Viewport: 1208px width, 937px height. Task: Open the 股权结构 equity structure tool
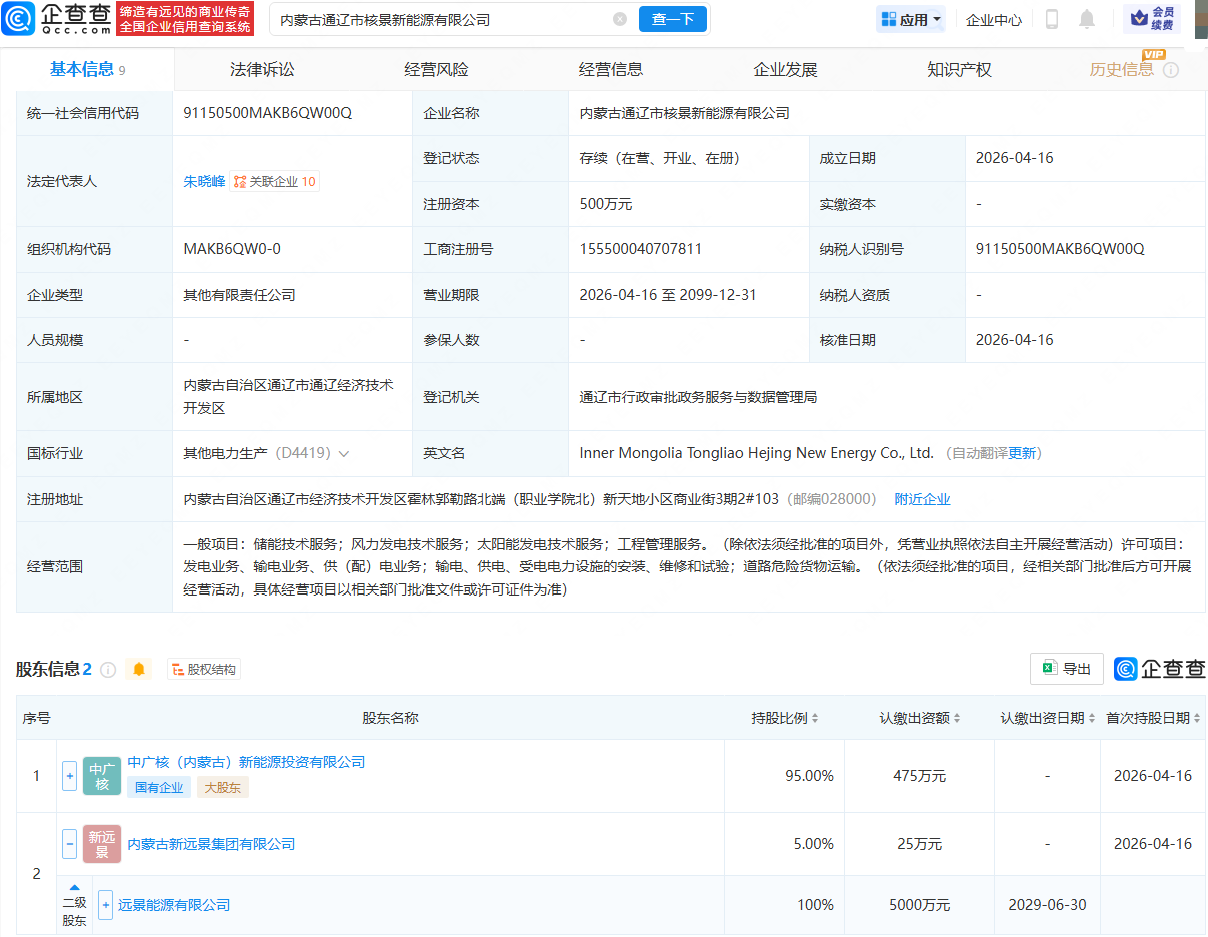click(x=203, y=669)
